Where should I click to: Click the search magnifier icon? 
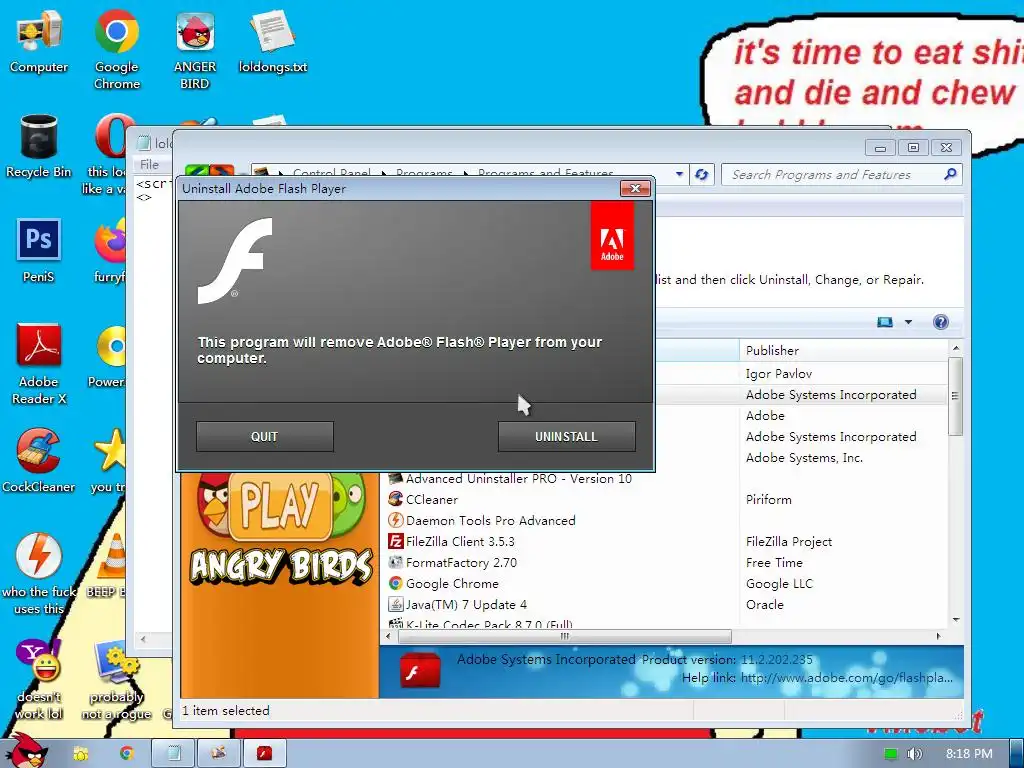[x=950, y=174]
